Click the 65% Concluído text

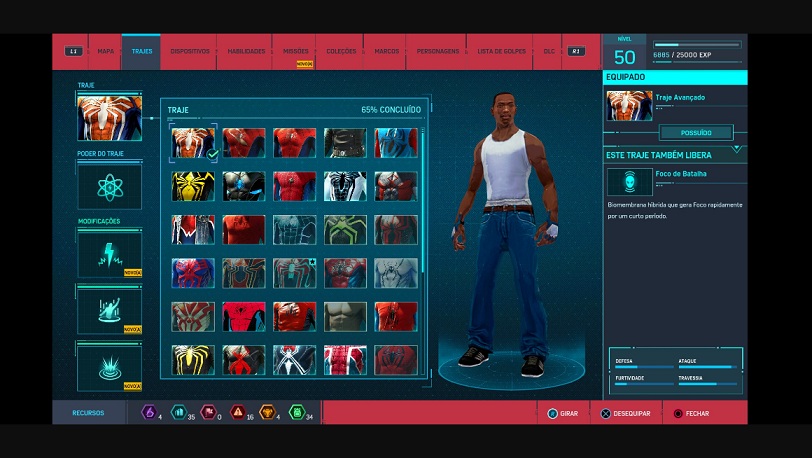[391, 110]
